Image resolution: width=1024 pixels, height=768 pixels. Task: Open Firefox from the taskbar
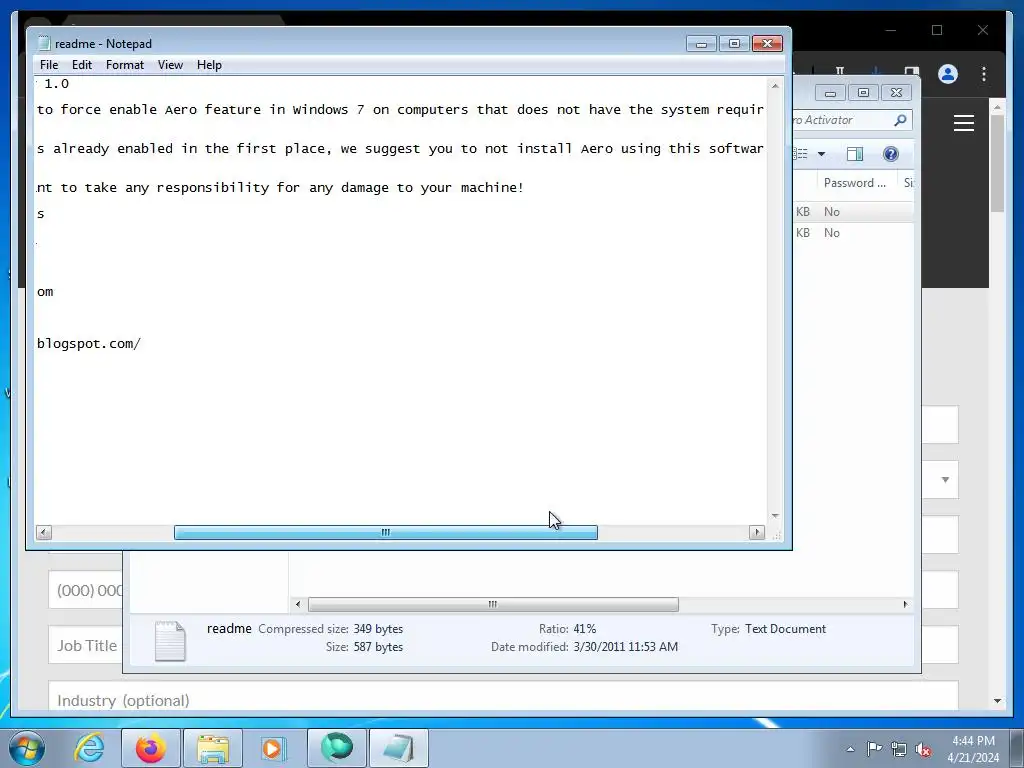tap(151, 748)
